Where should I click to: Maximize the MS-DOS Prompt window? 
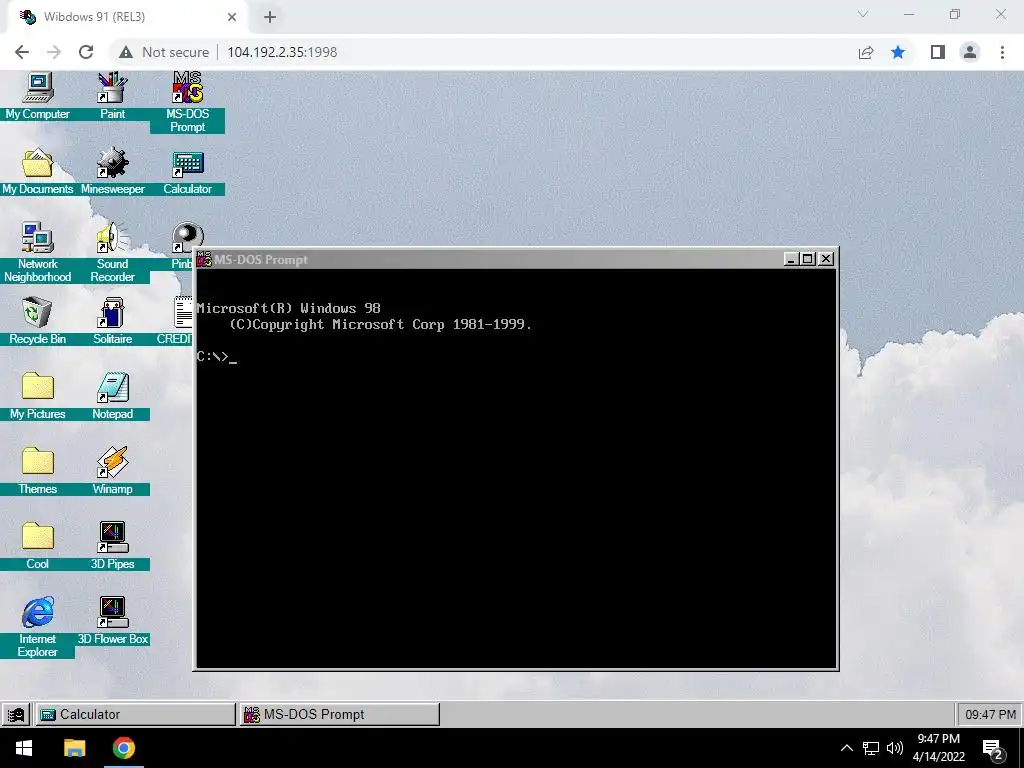(x=808, y=259)
